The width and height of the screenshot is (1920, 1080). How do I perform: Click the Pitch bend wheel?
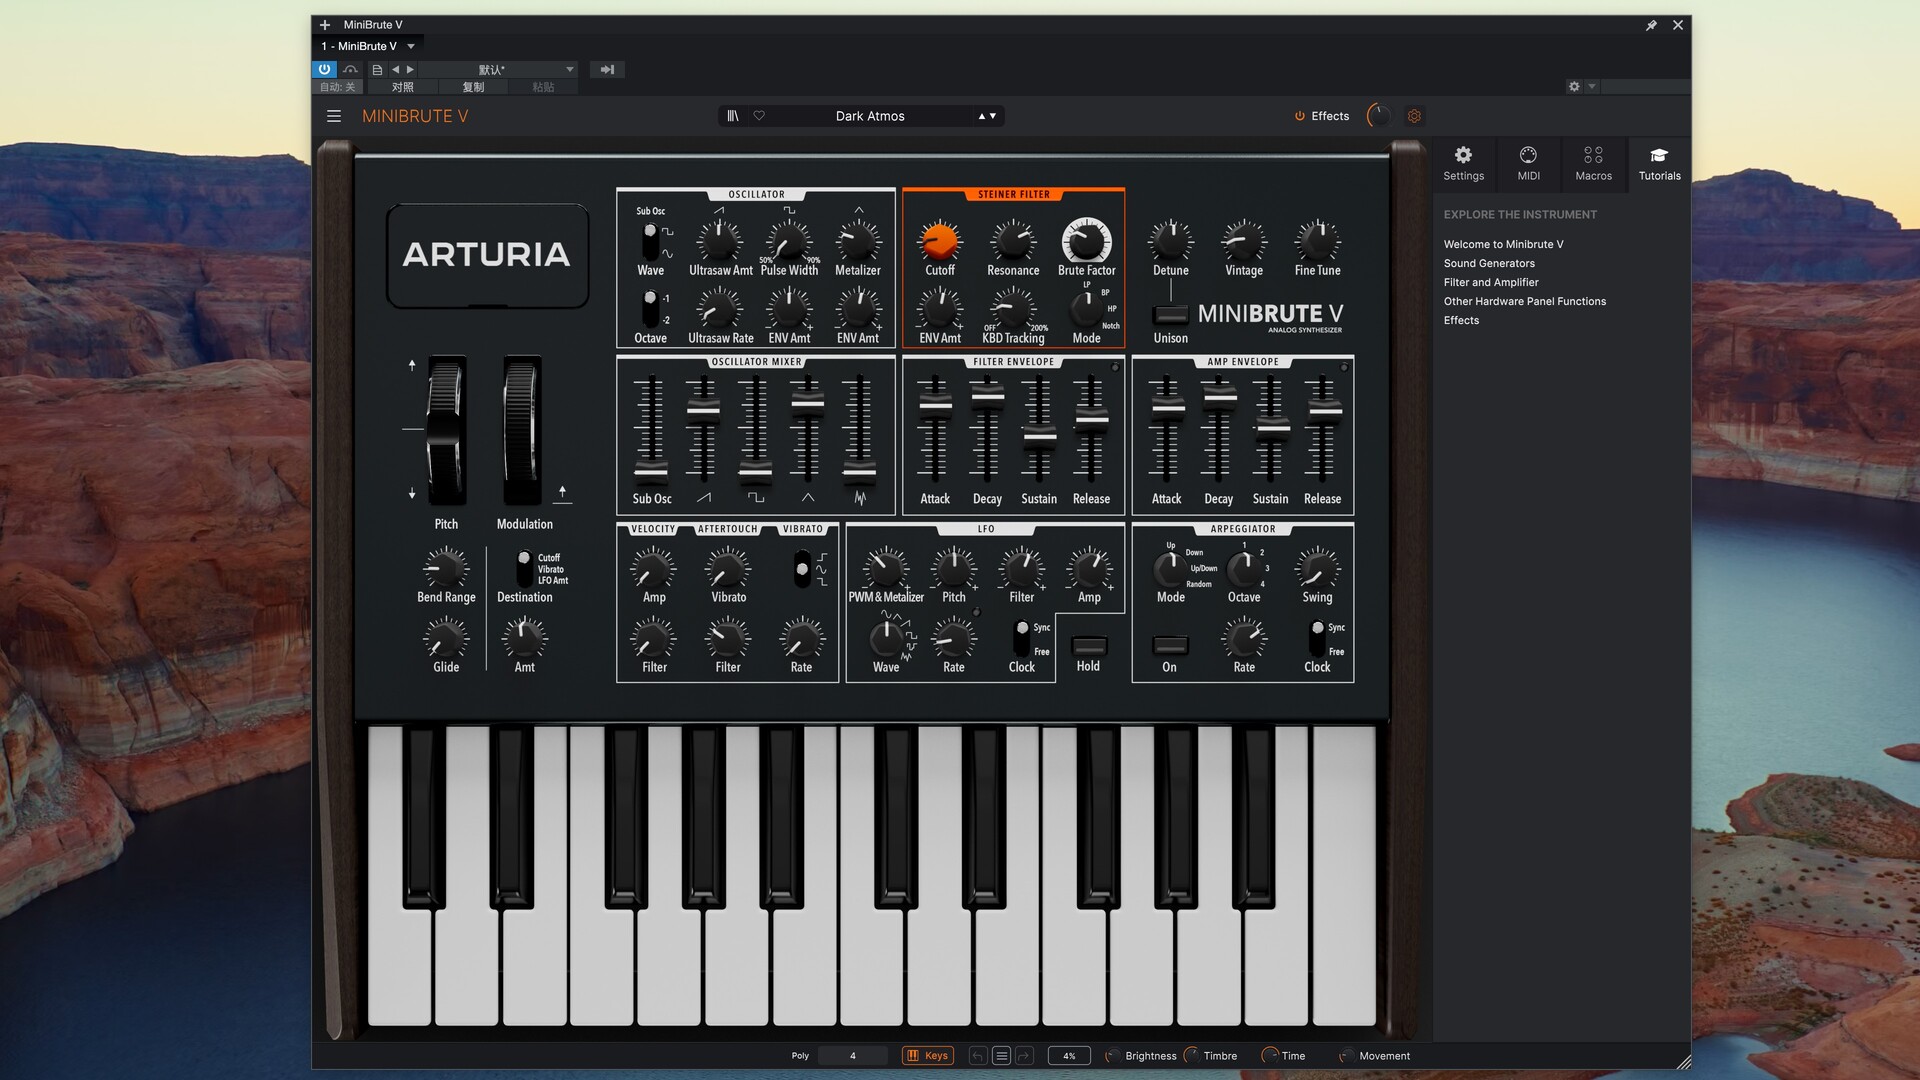[446, 430]
